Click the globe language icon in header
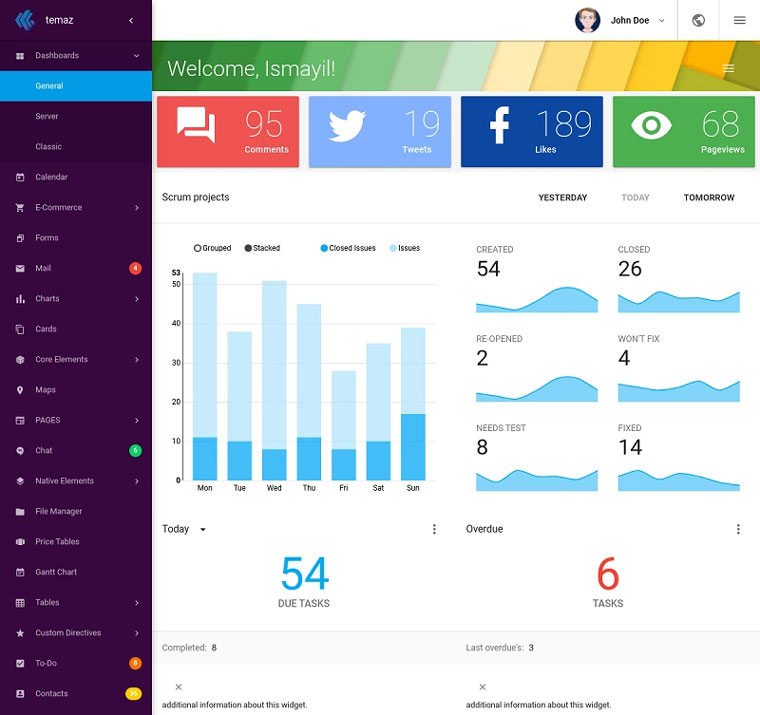Image resolution: width=760 pixels, height=715 pixels. point(698,20)
